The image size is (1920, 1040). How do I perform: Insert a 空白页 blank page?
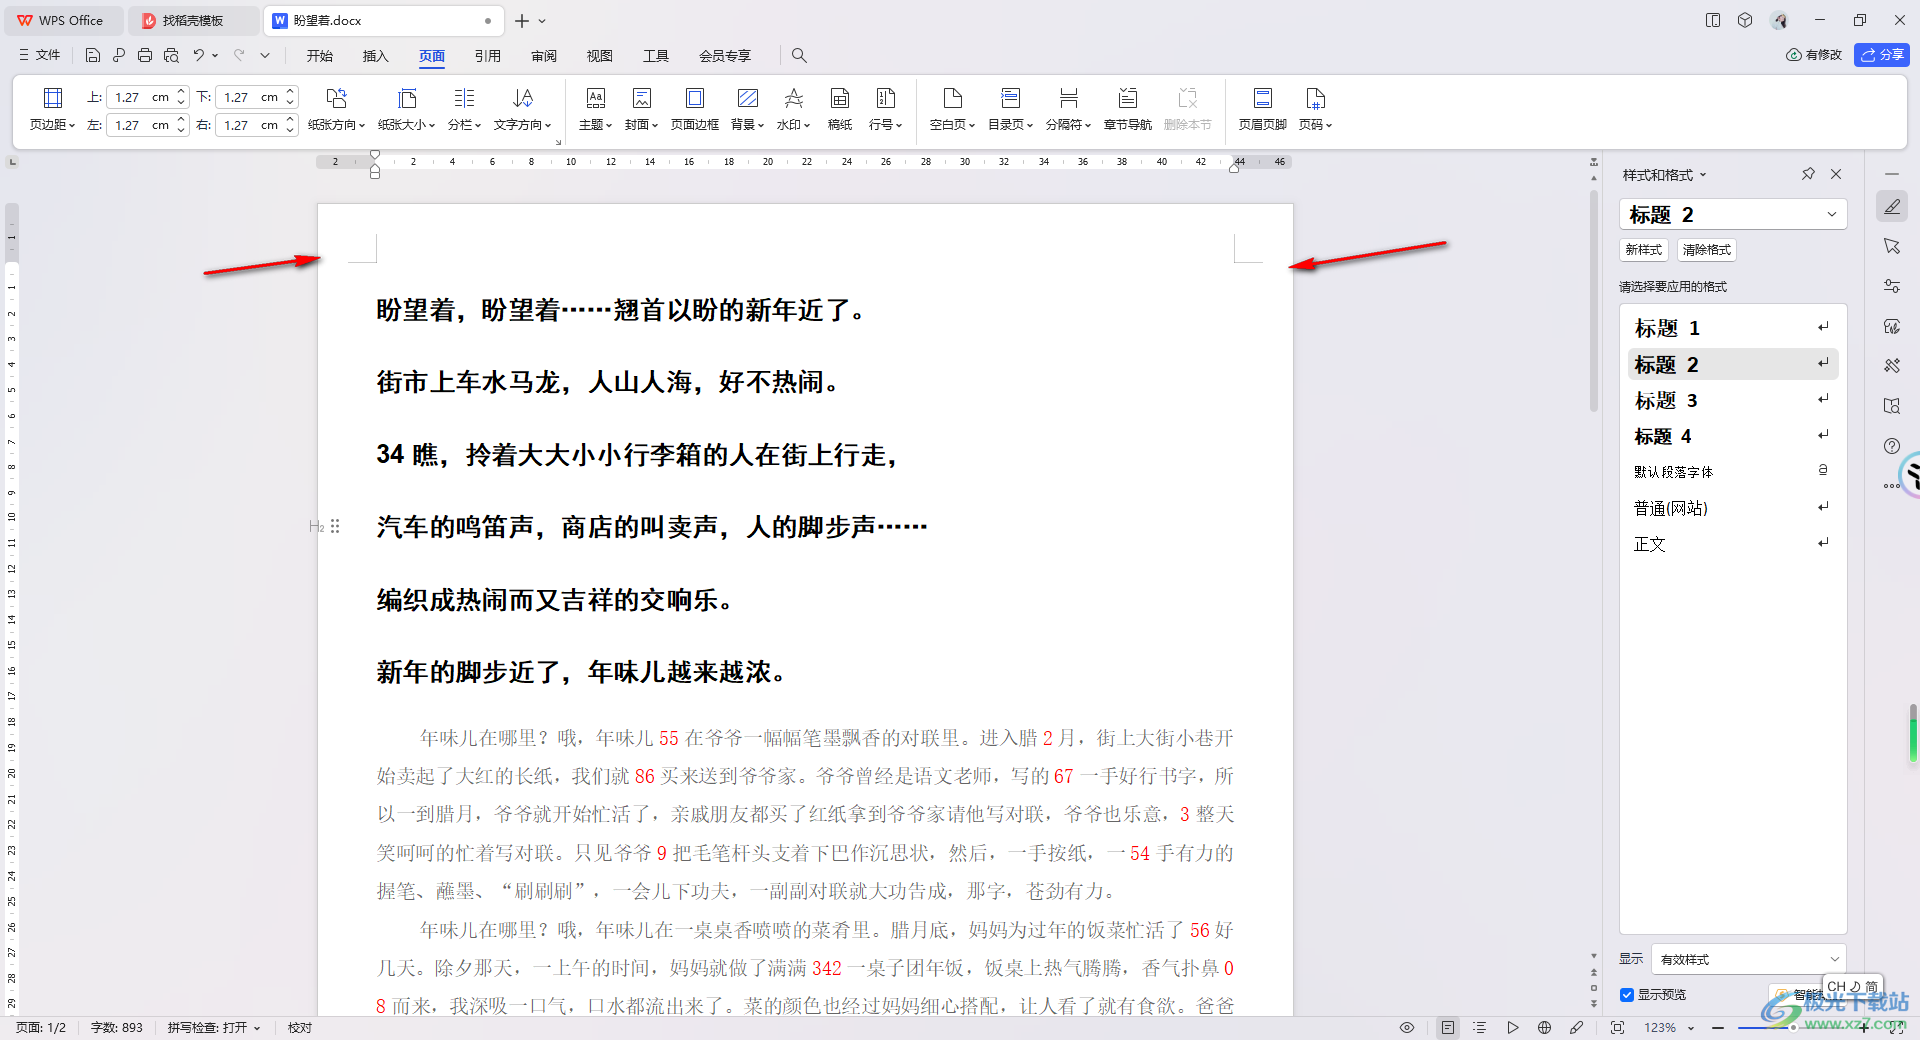(x=952, y=109)
